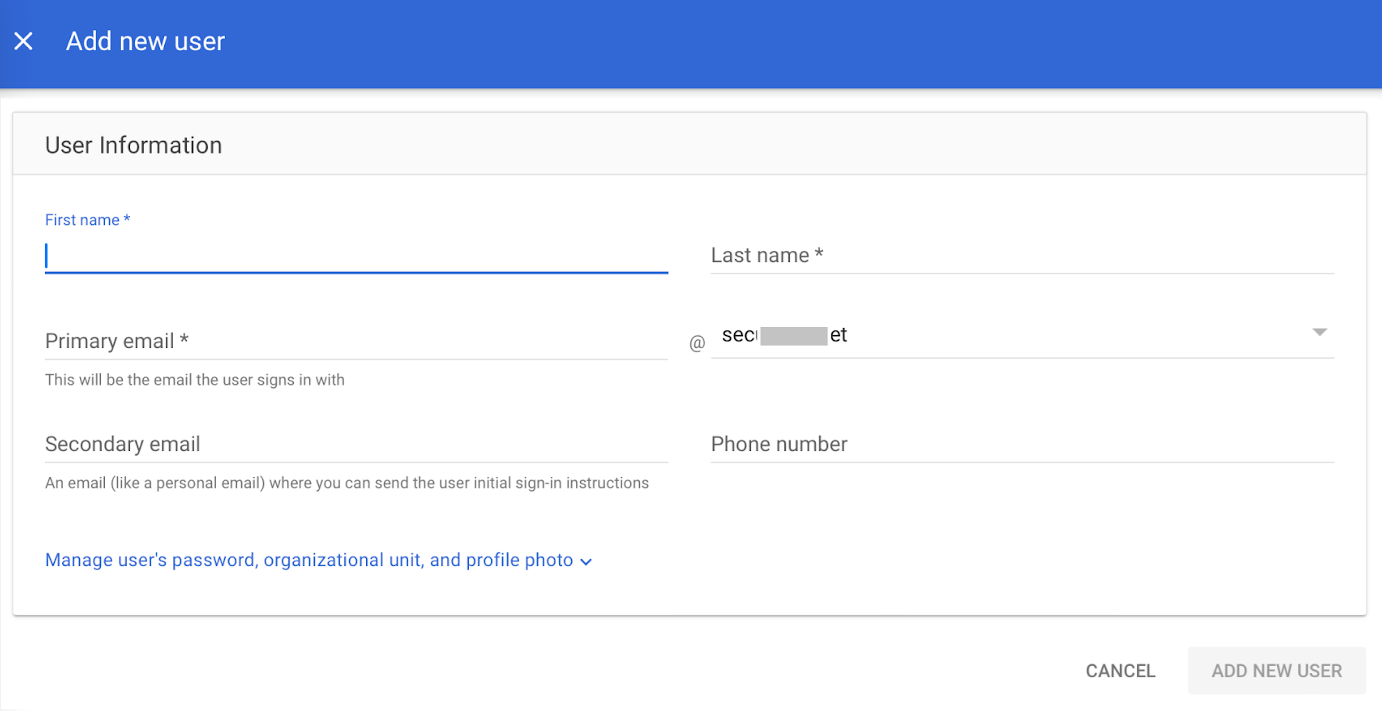This screenshot has height=711, width=1382.
Task: Click the sign-in email helper text
Action: coord(195,380)
